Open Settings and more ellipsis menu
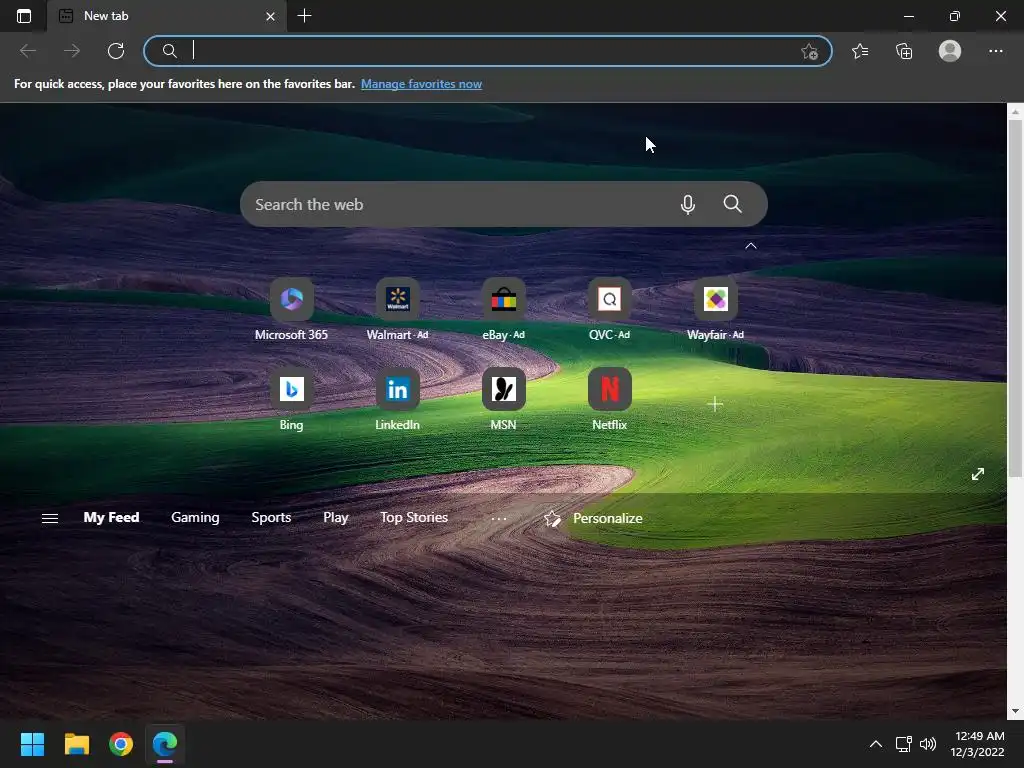 coord(995,51)
